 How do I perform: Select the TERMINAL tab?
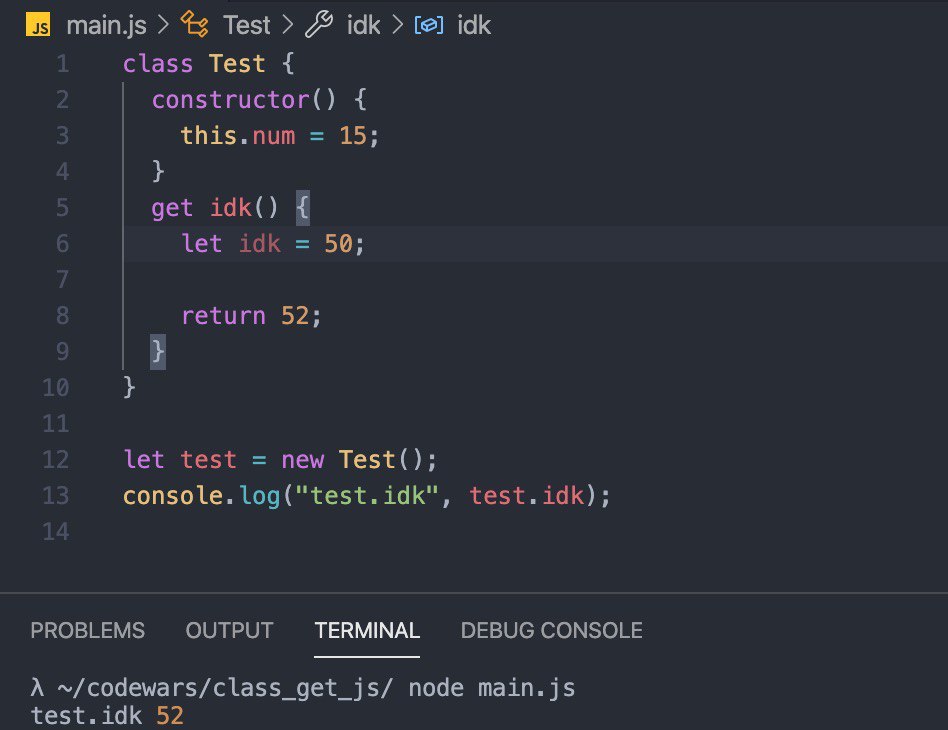point(367,630)
